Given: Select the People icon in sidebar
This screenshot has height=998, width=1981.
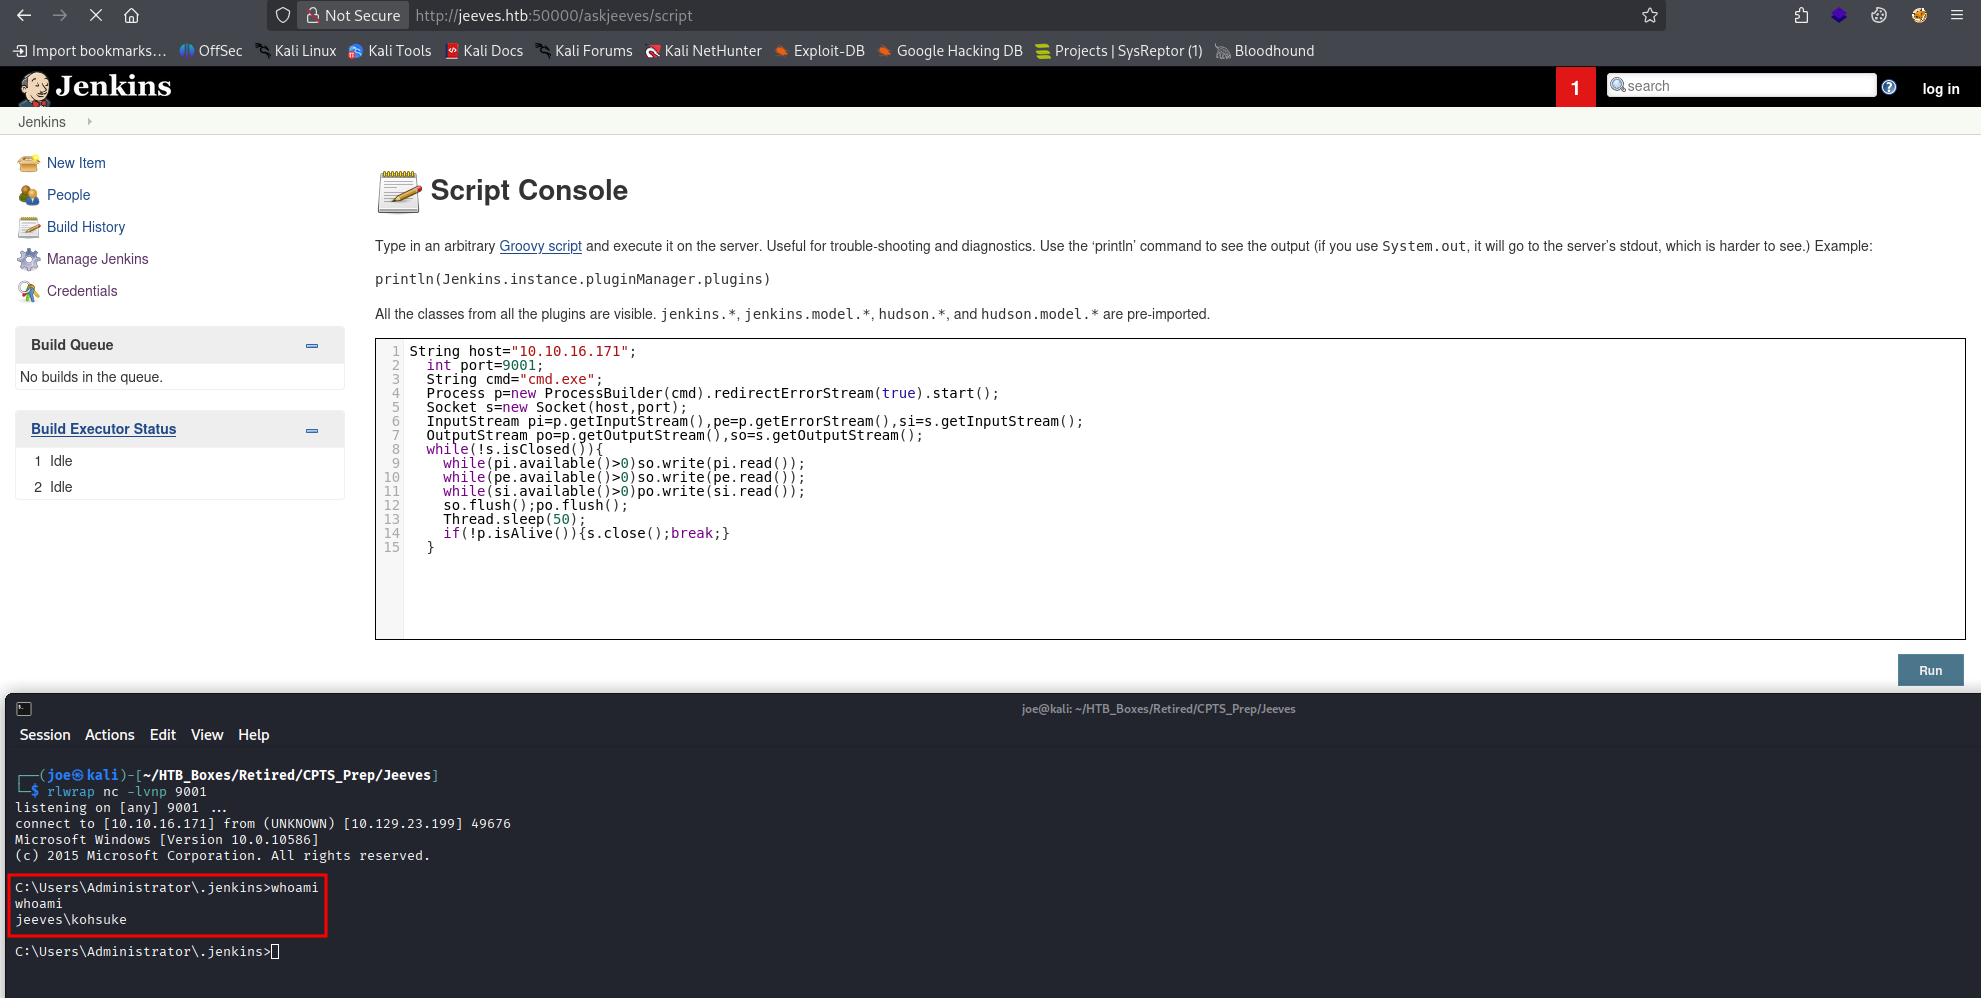Looking at the screenshot, I should [x=29, y=194].
